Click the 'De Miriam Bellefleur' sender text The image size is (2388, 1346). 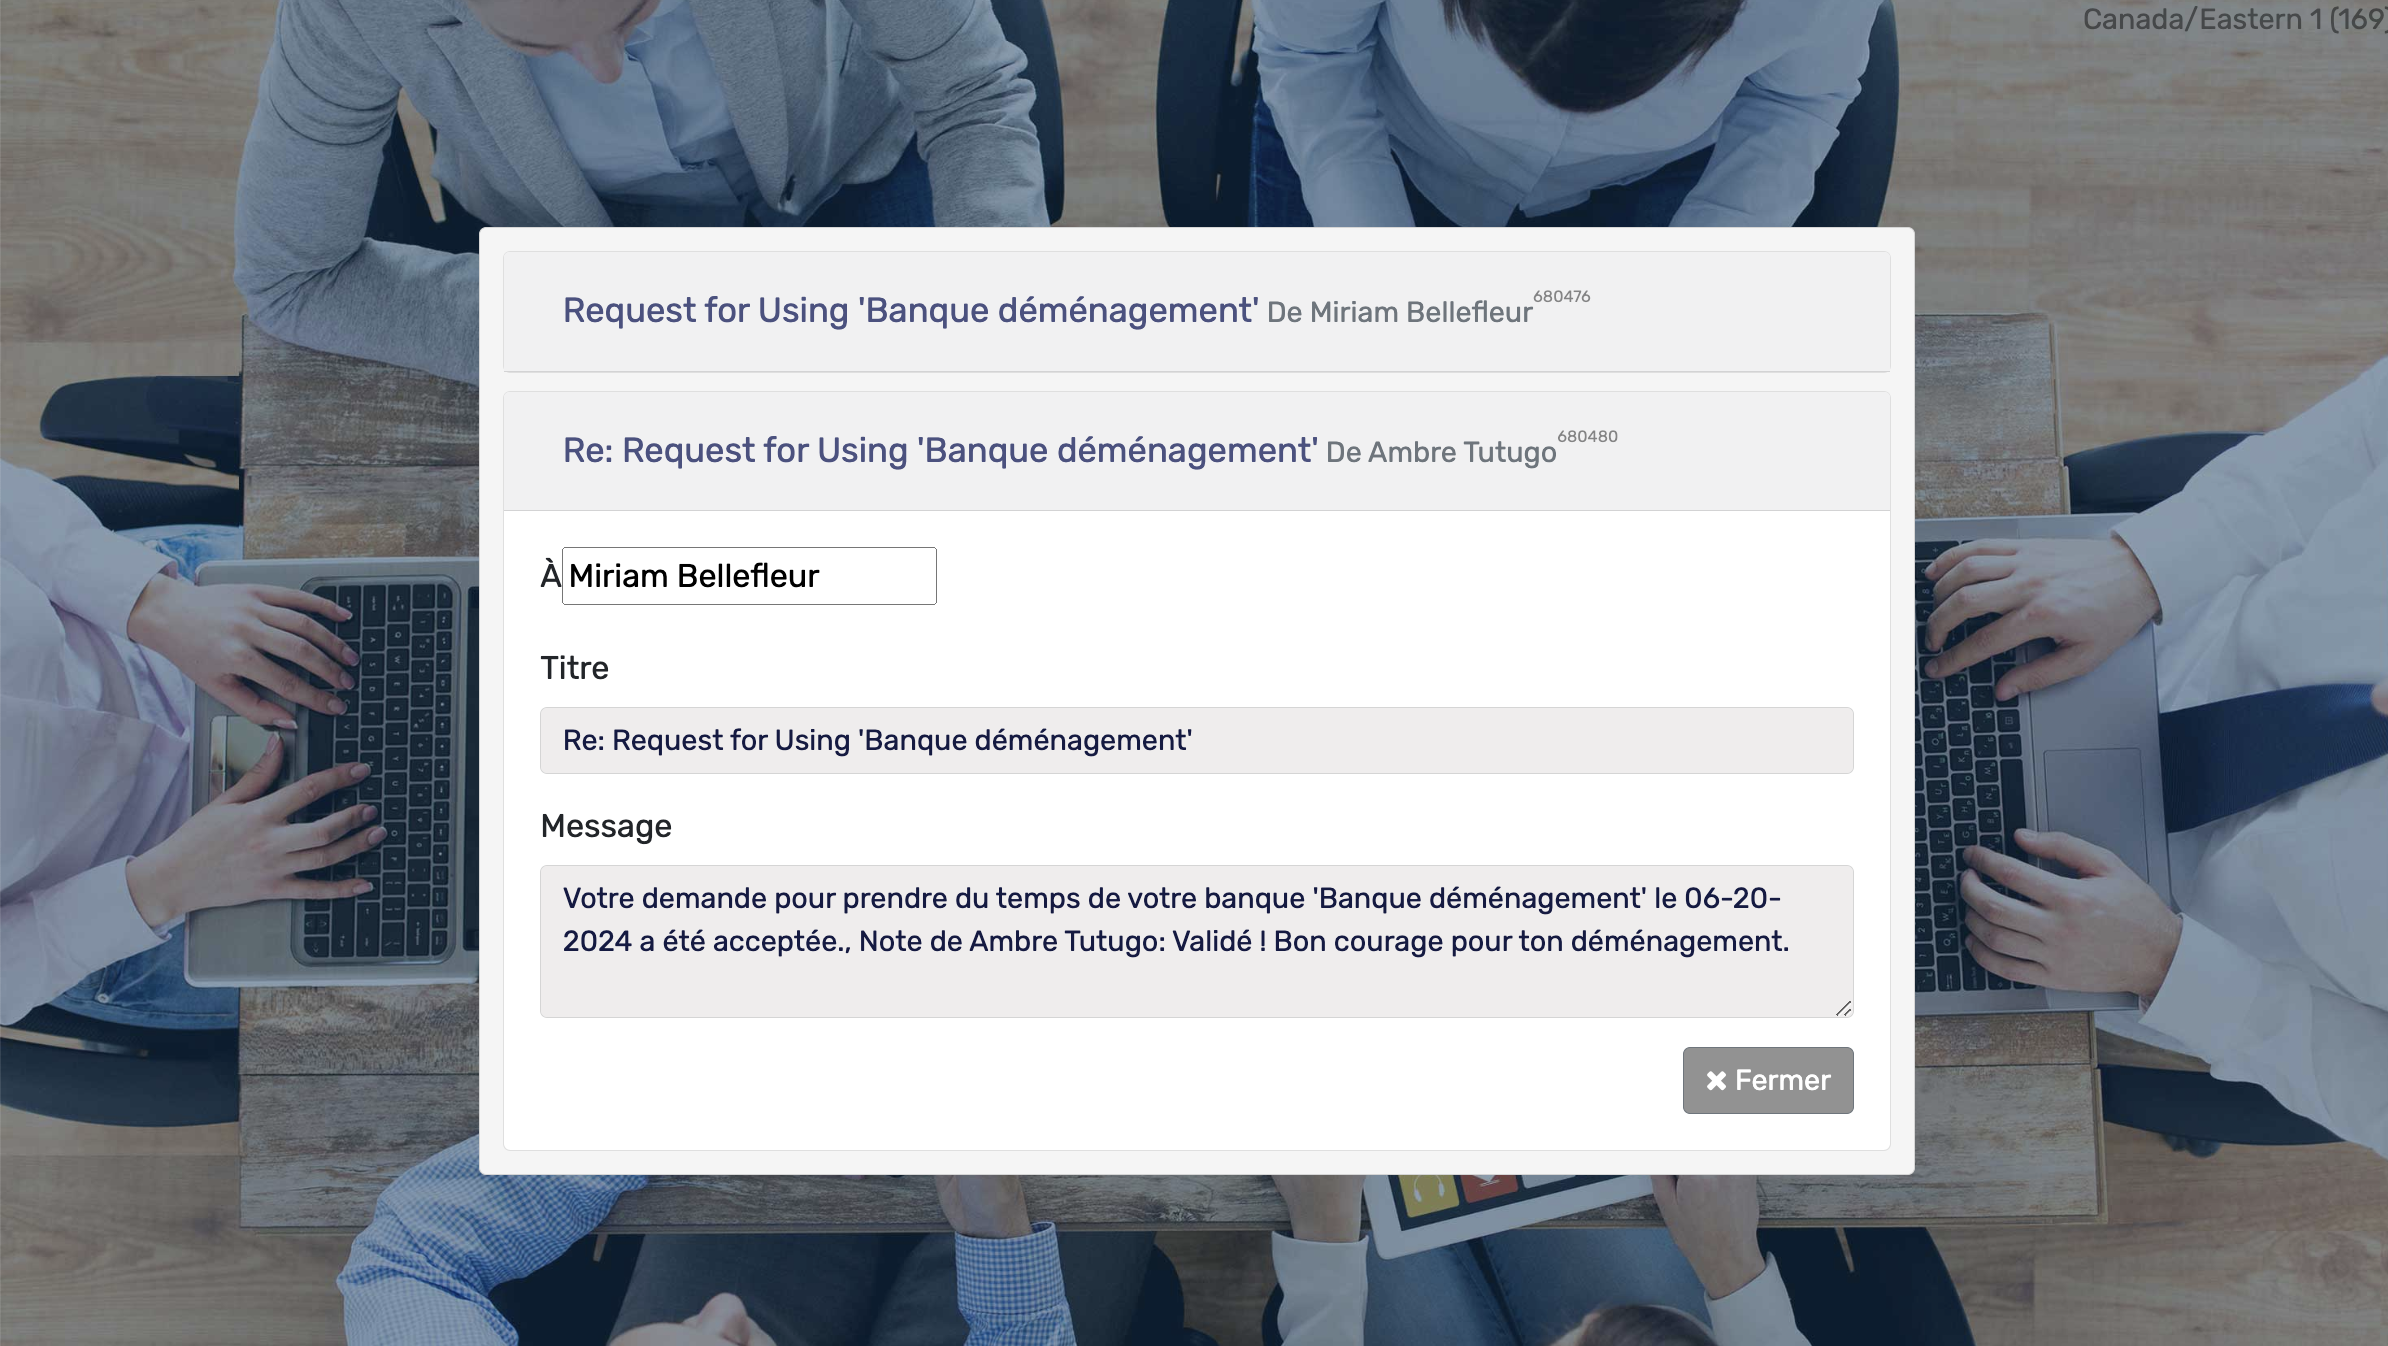[1398, 313]
